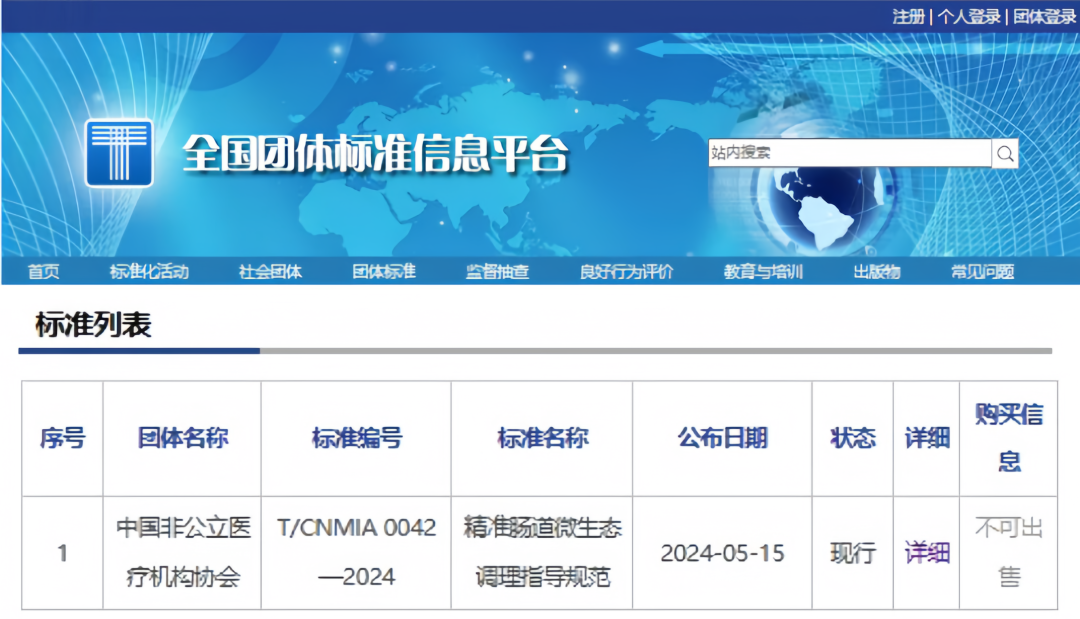The image size is (1080, 619).
Task: Focus the 站内搜索 search field
Action: point(850,153)
